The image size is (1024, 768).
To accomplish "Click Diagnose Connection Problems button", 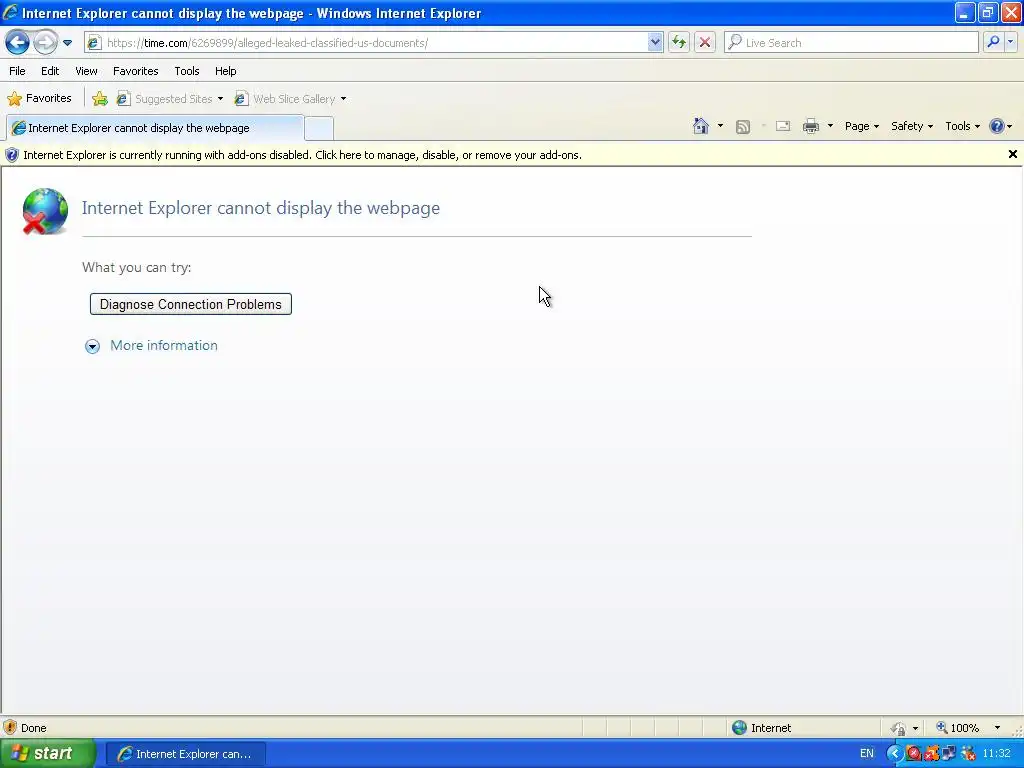I will pos(191,304).
